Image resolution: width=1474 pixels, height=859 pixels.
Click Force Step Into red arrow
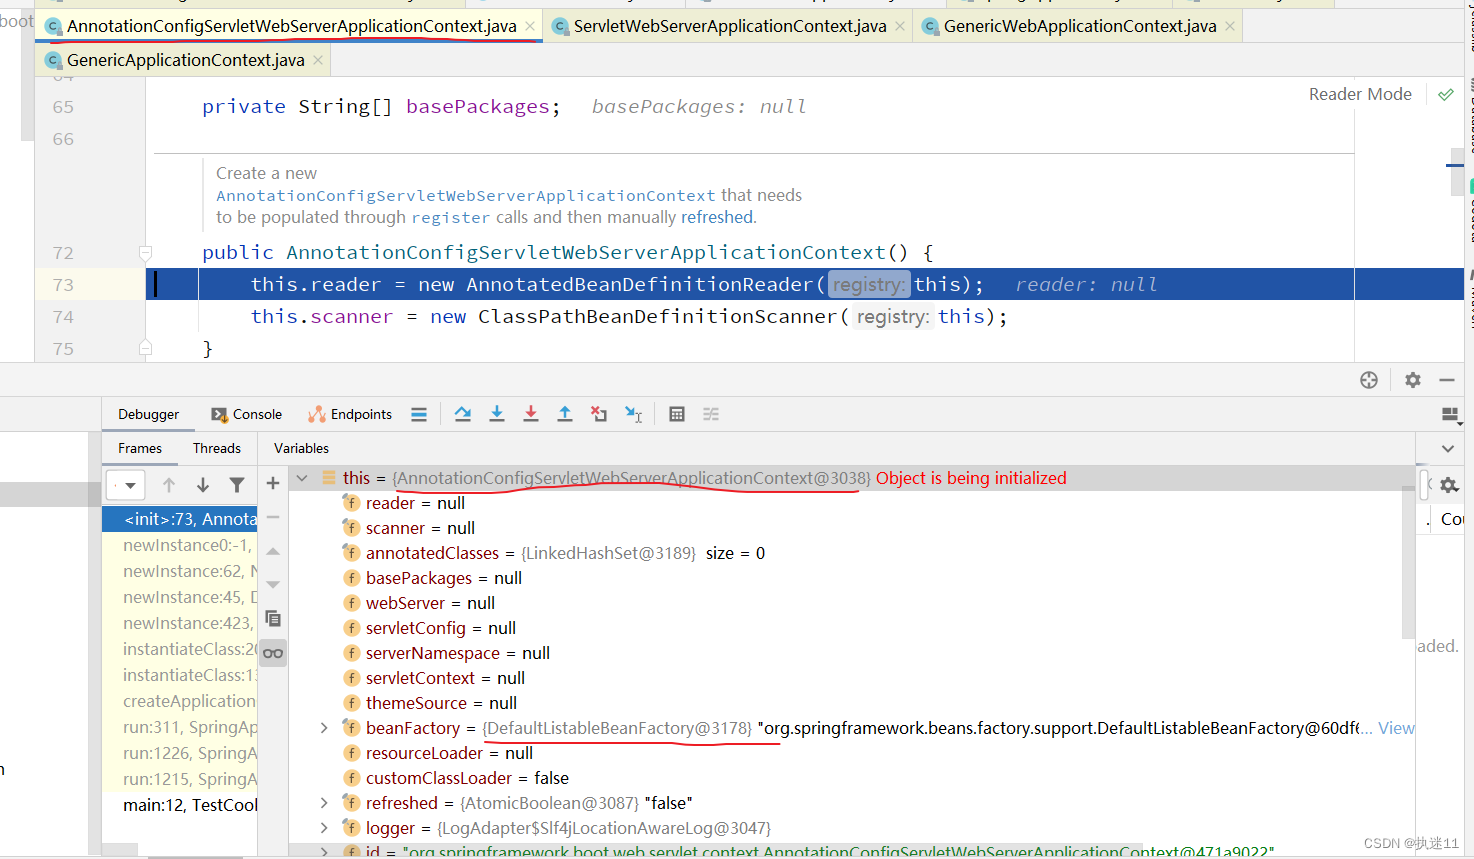[x=531, y=414]
